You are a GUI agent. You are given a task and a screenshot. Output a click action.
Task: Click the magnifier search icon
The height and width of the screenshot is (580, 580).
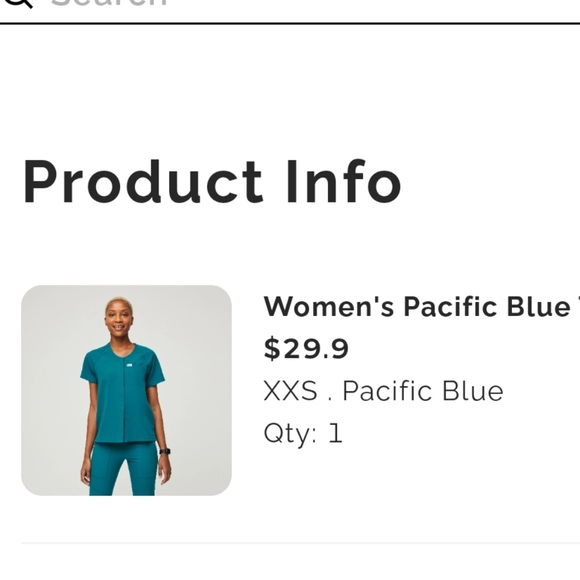pyautogui.click(x=18, y=3)
